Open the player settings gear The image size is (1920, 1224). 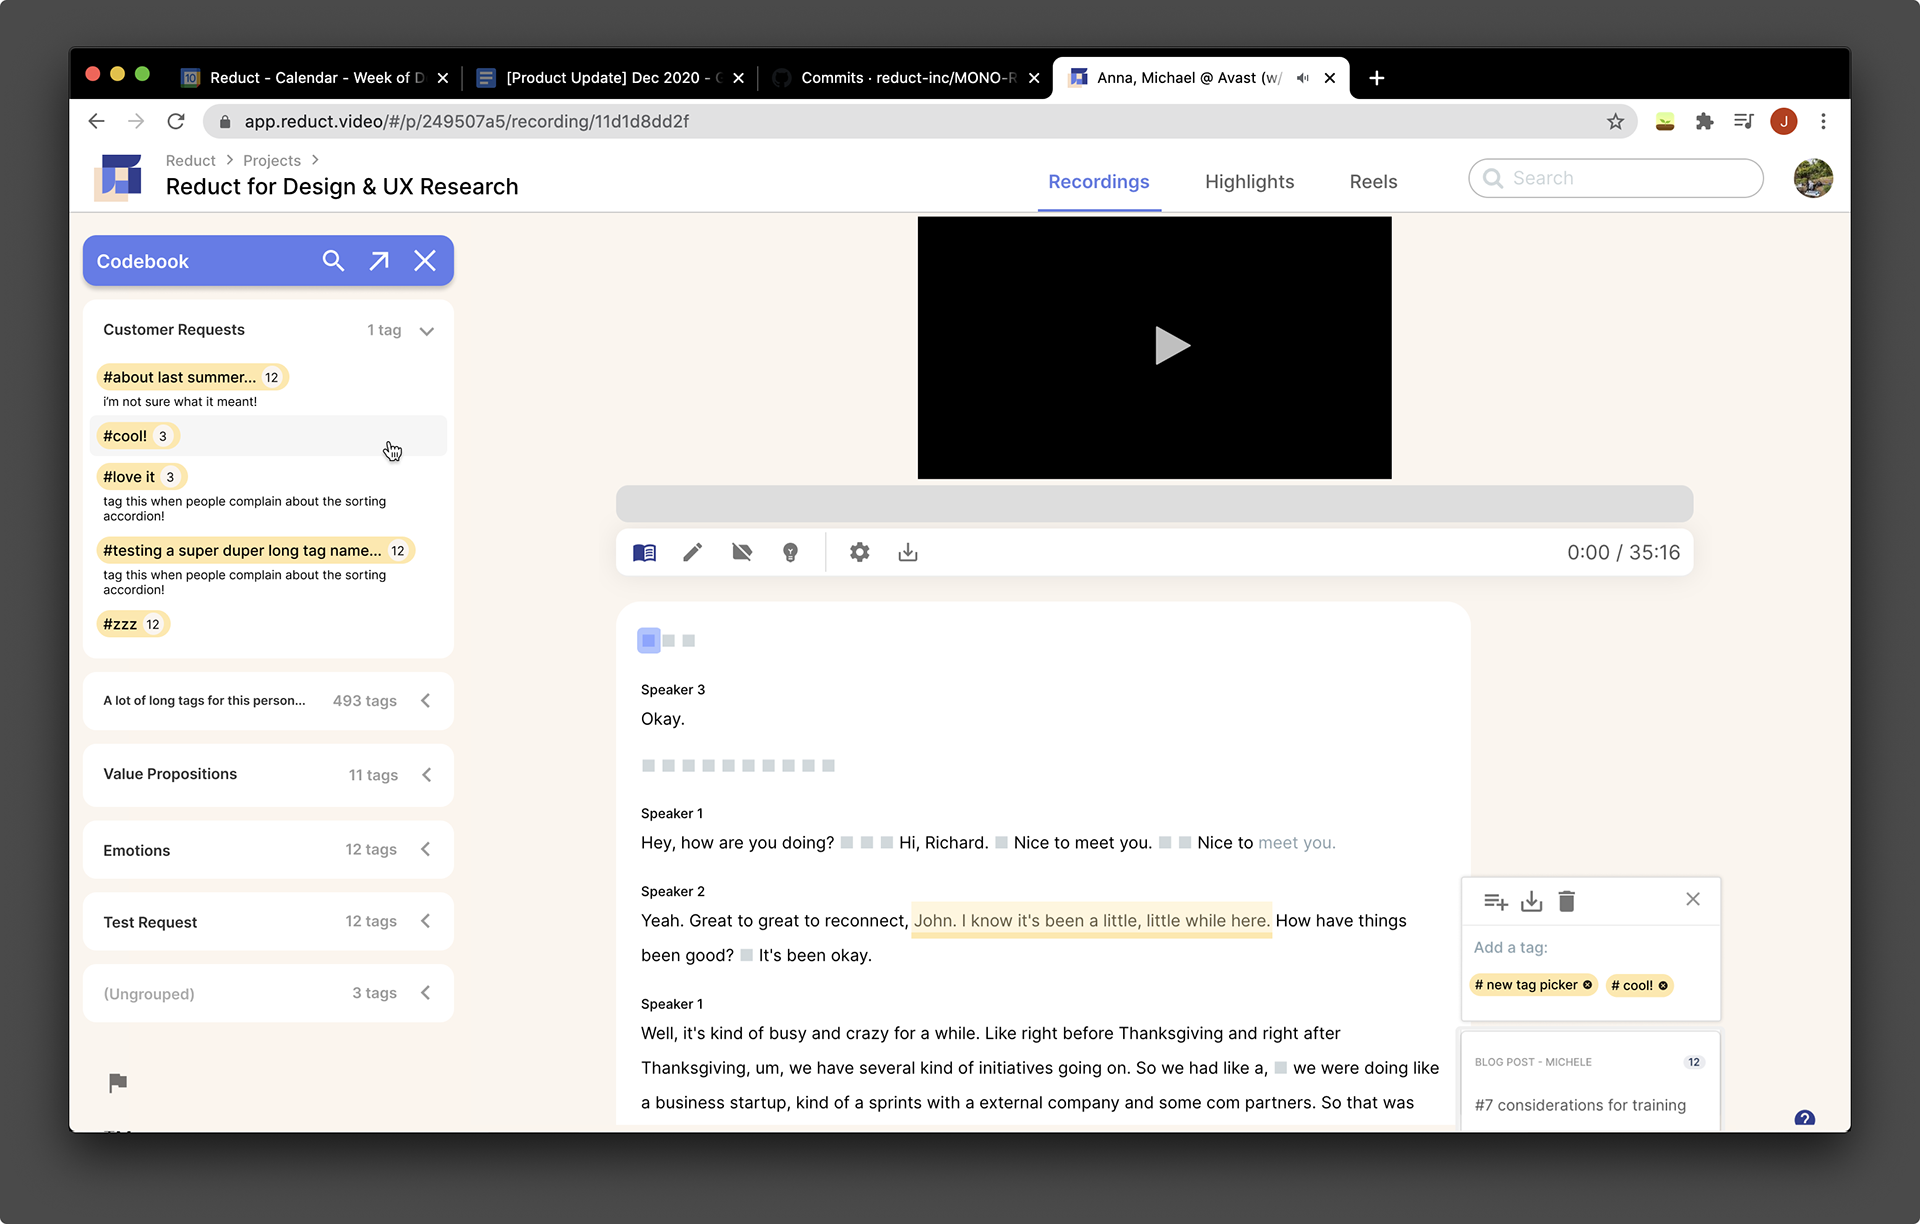(860, 553)
